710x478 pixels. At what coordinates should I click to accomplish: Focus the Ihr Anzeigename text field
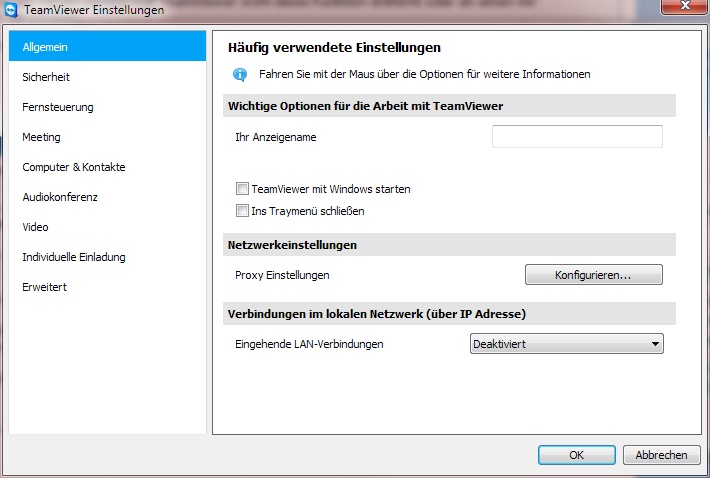point(577,136)
